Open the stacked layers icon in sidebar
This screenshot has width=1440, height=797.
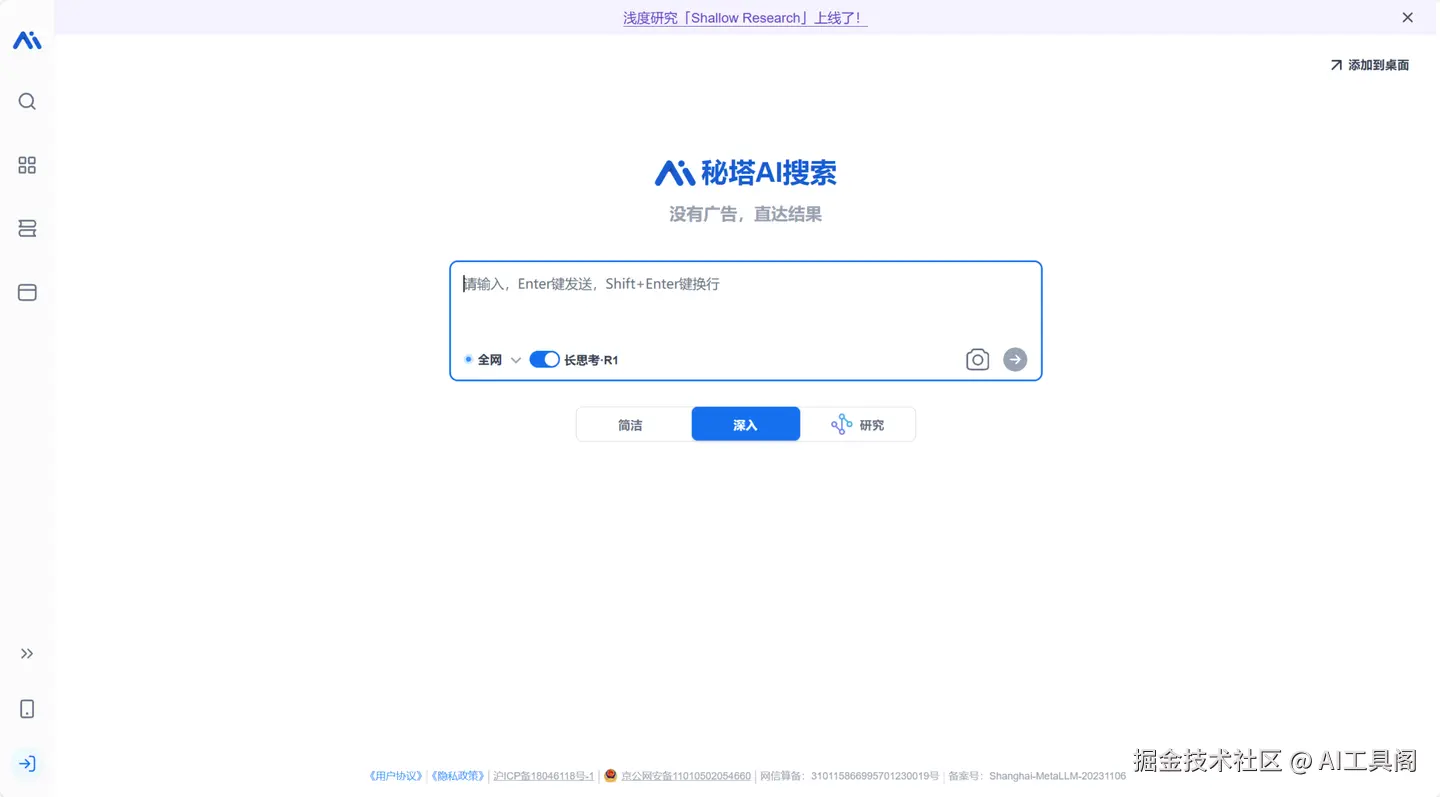coord(27,229)
